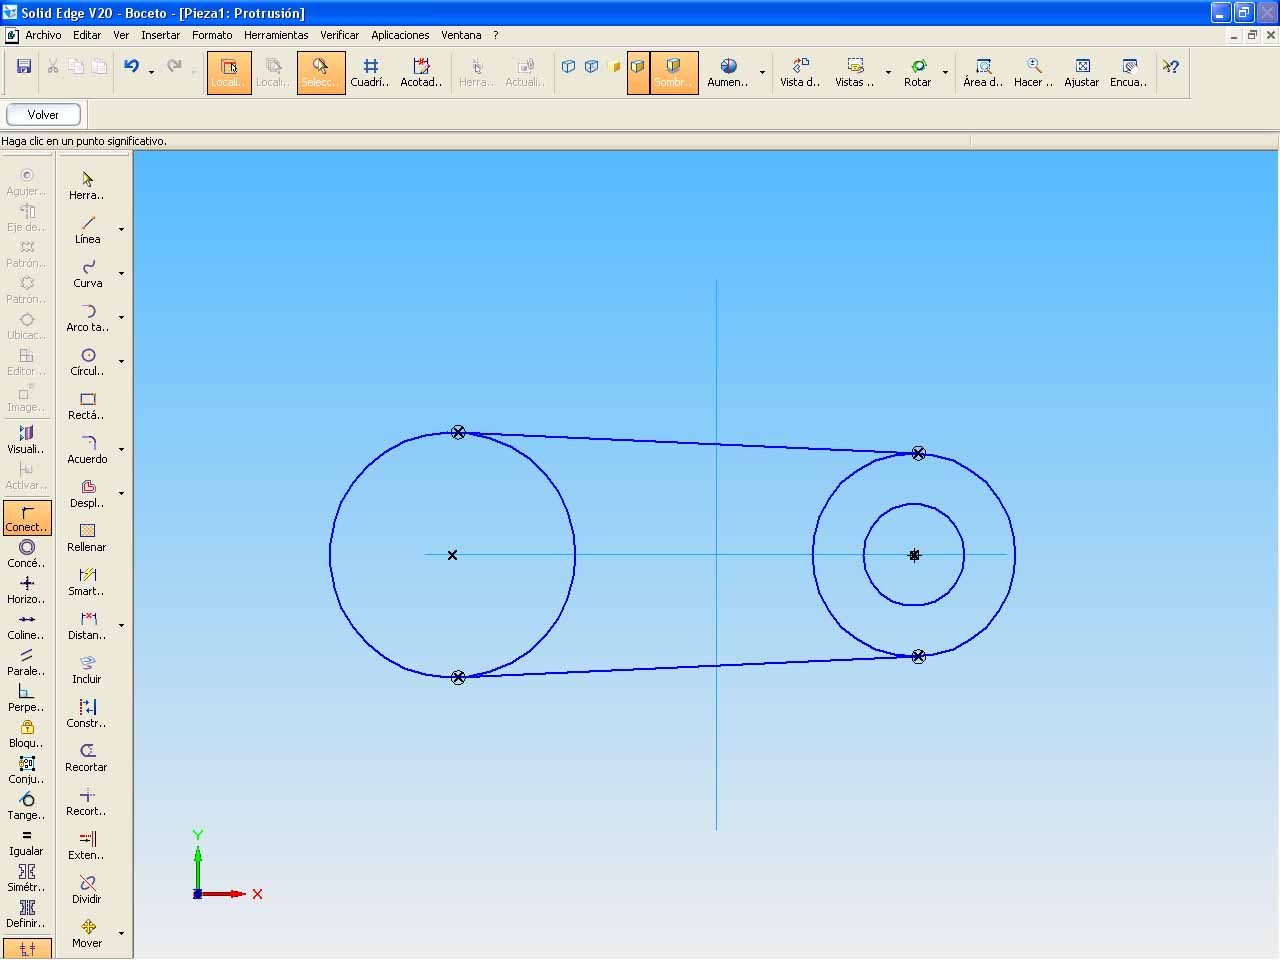Choose the Acuerdo fillet tool
Screen dimensions: 1280x960
(87, 450)
